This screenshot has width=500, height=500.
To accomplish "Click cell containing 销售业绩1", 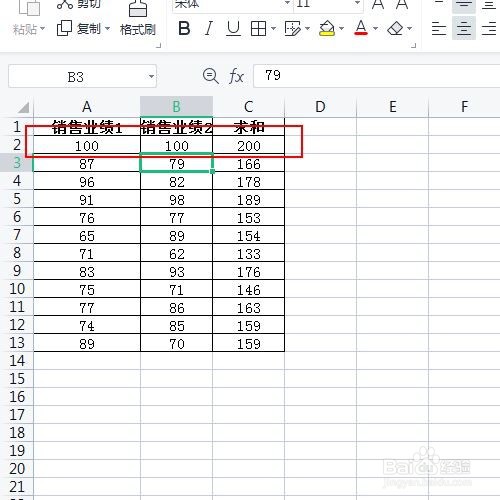I will (87, 127).
